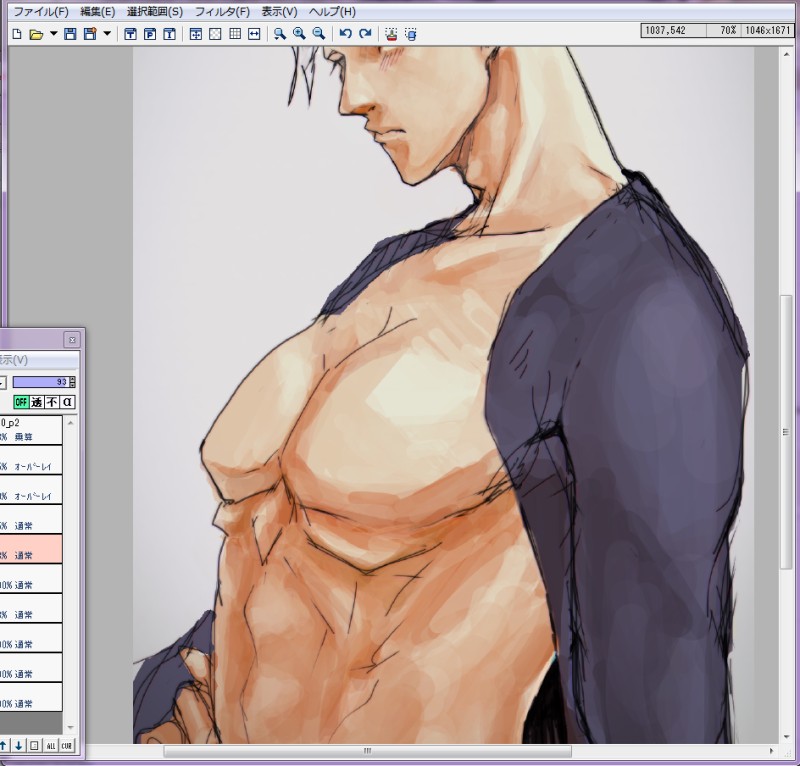Open a file with the folder icon
Screen dimensions: 800x766
click(x=36, y=34)
